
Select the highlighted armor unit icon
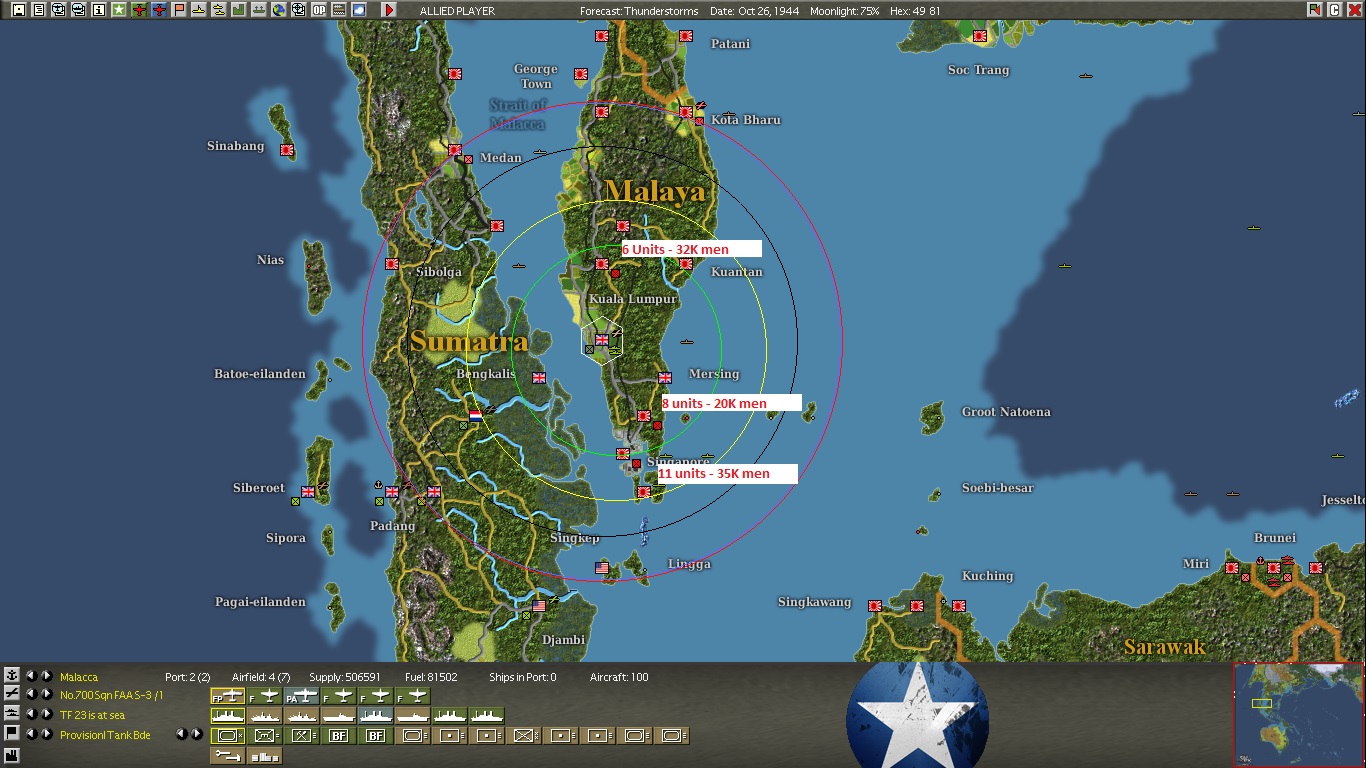point(228,735)
